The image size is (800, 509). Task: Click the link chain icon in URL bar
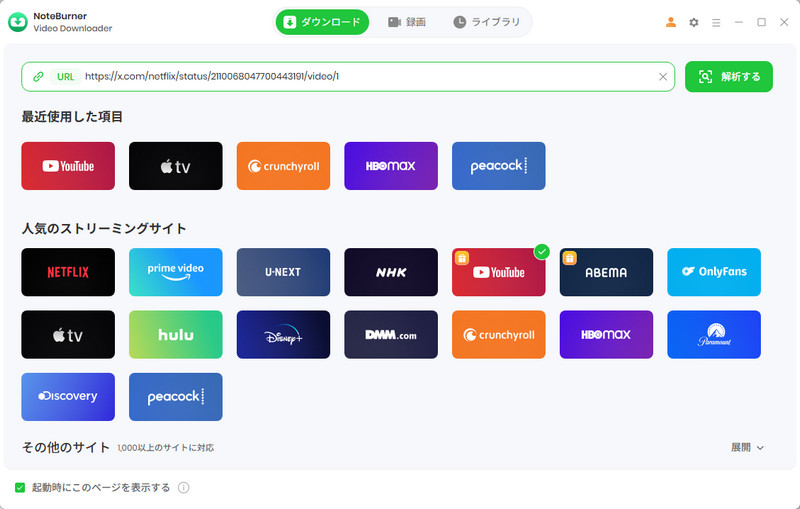pyautogui.click(x=38, y=77)
